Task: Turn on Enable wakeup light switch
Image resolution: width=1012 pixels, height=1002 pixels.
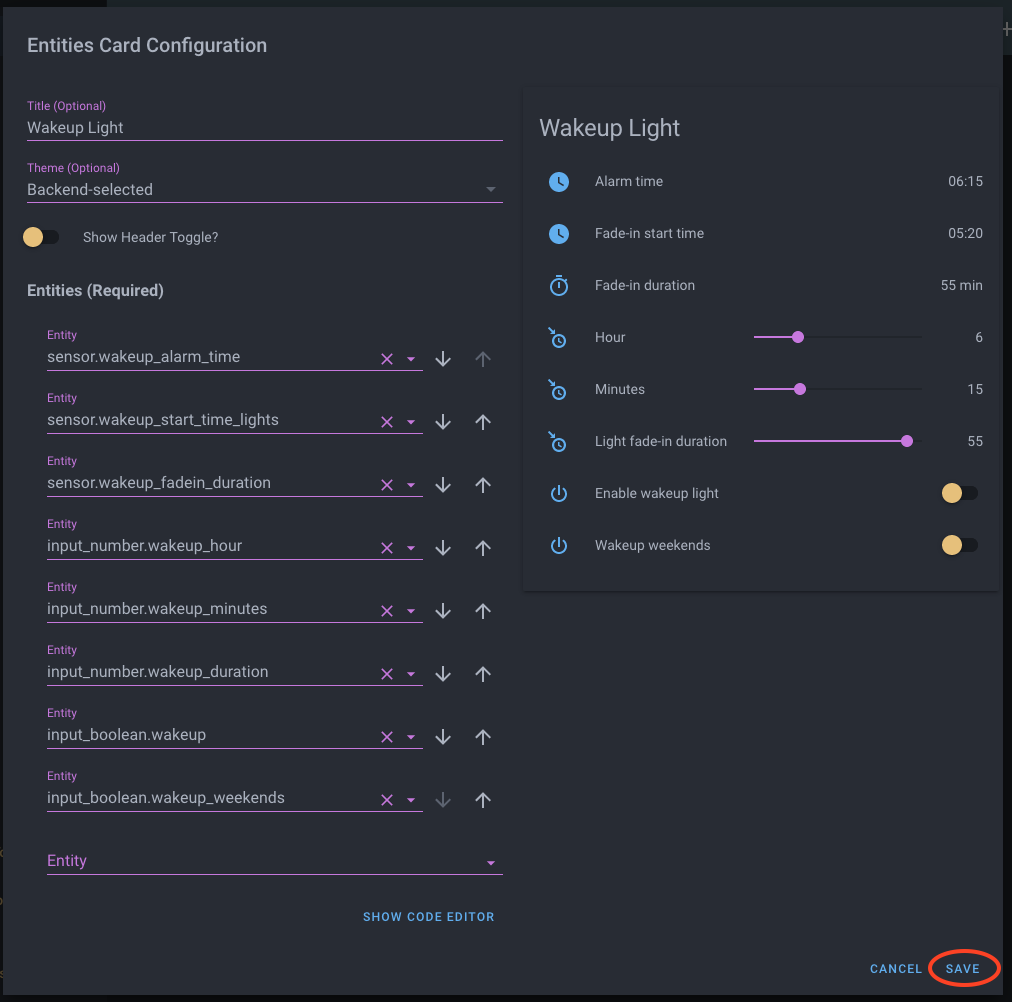Action: click(960, 493)
